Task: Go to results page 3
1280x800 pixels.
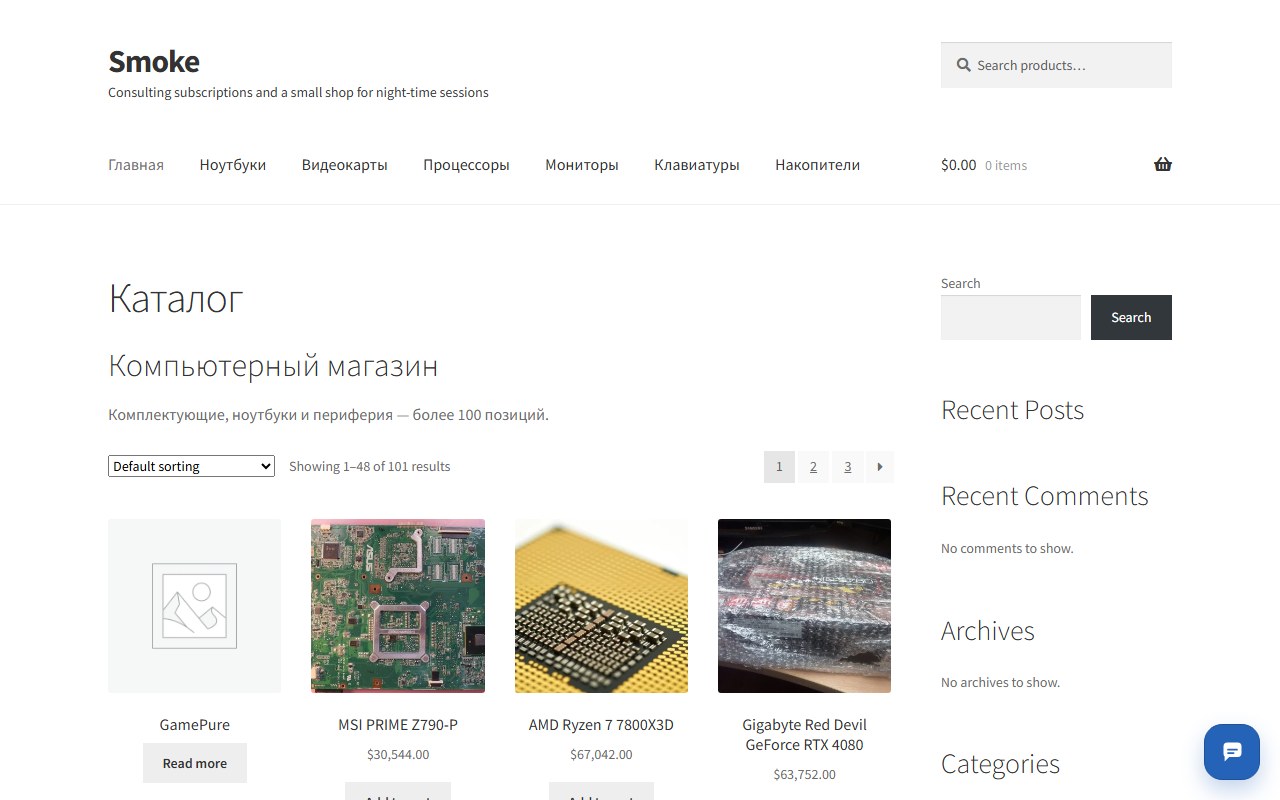Action: [847, 467]
